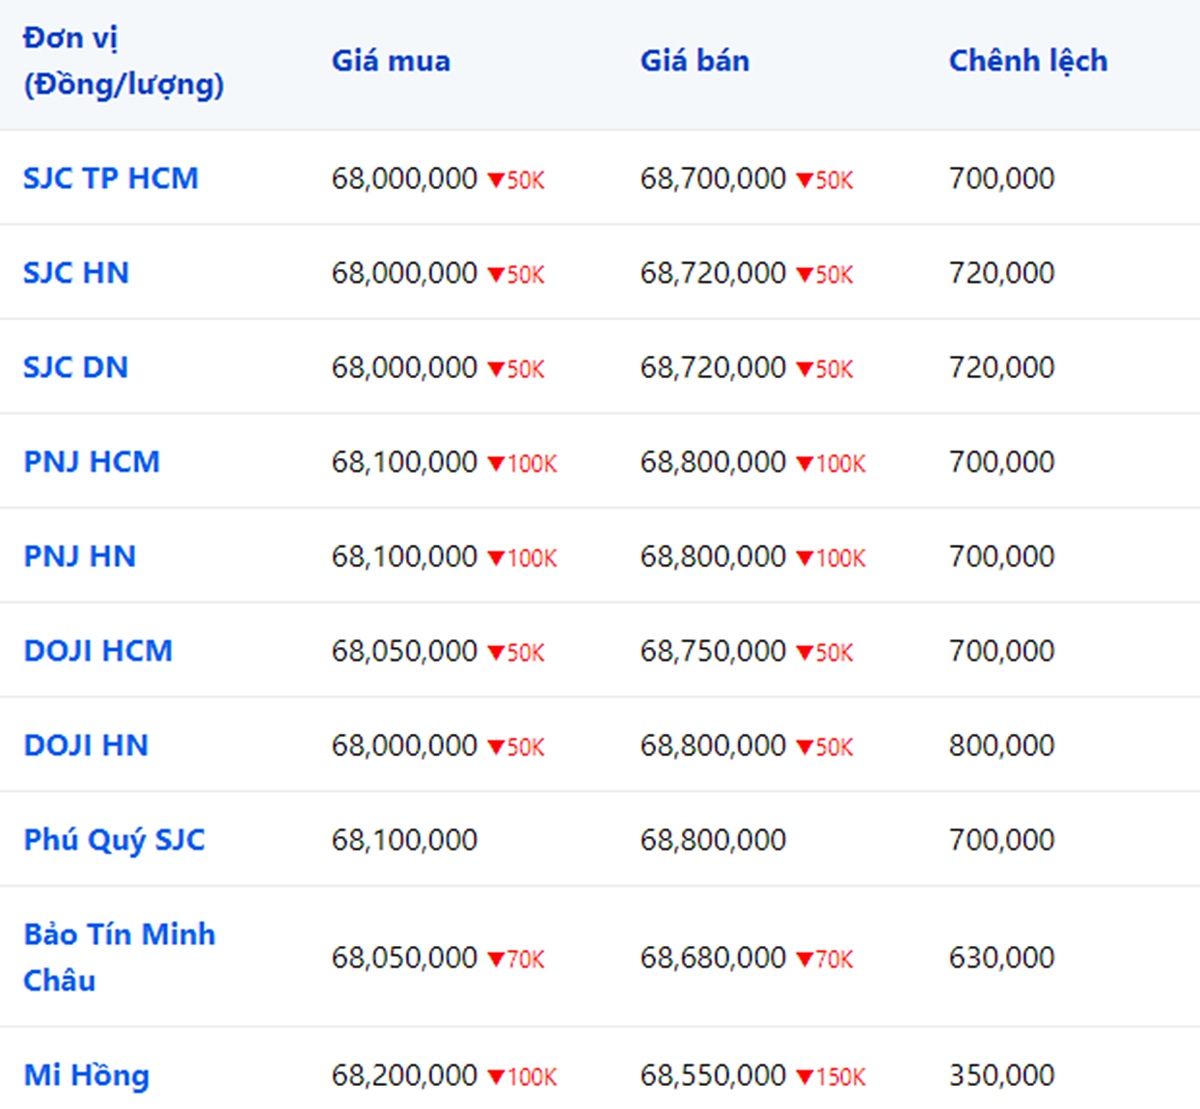
Task: Select SJC HN sell price 68,720,000
Action: [x=713, y=273]
